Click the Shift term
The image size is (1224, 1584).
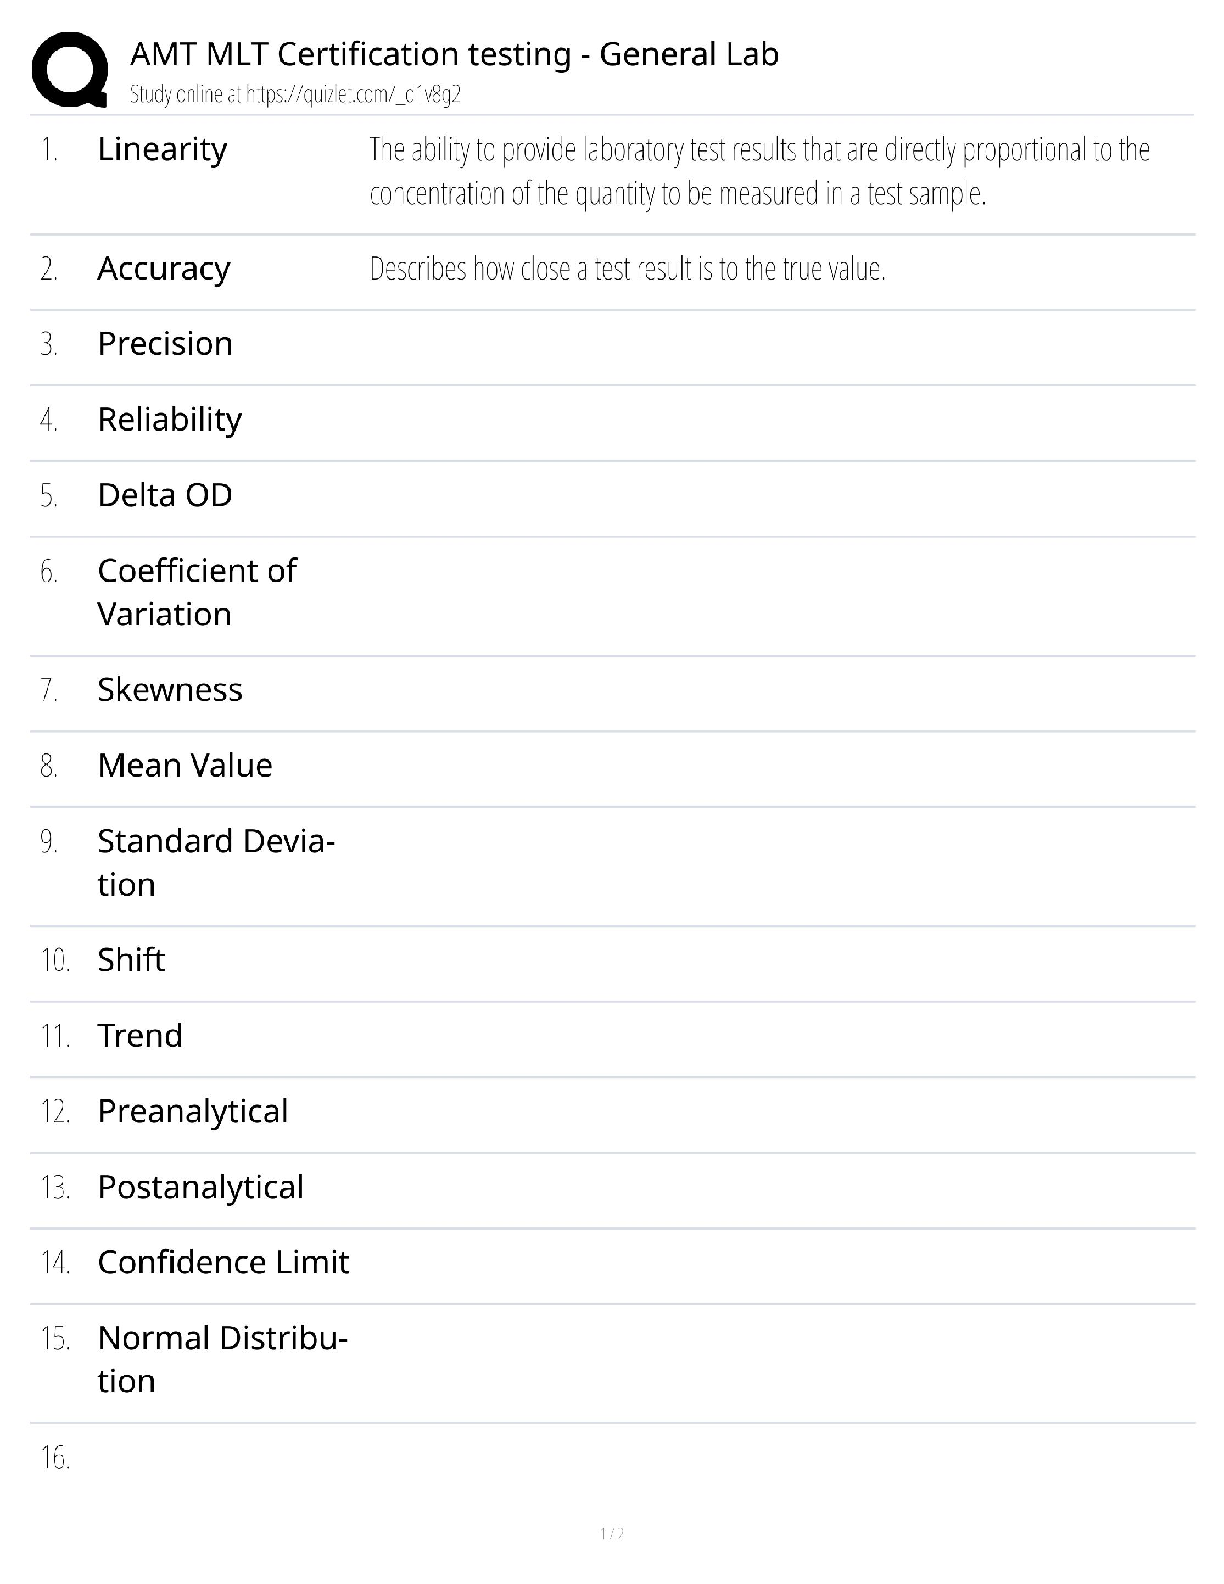pos(131,960)
